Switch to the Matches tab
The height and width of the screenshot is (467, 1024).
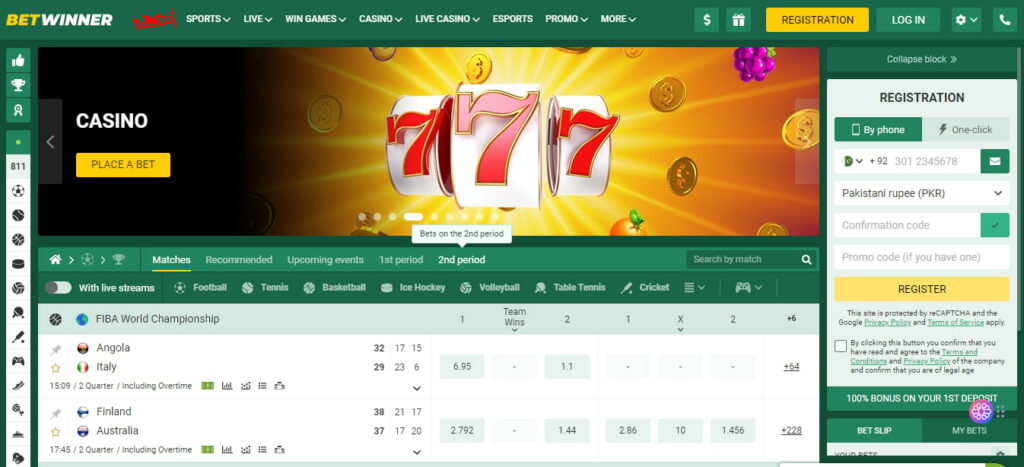click(x=171, y=259)
